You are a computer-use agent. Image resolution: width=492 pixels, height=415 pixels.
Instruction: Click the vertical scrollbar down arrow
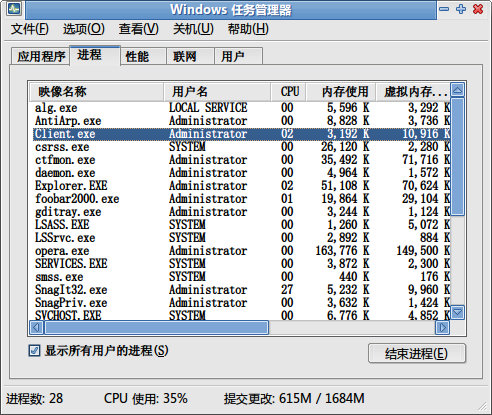(x=457, y=313)
